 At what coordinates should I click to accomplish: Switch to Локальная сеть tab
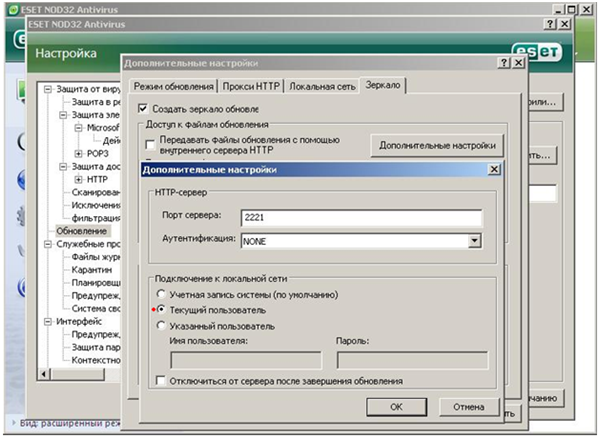tap(322, 86)
